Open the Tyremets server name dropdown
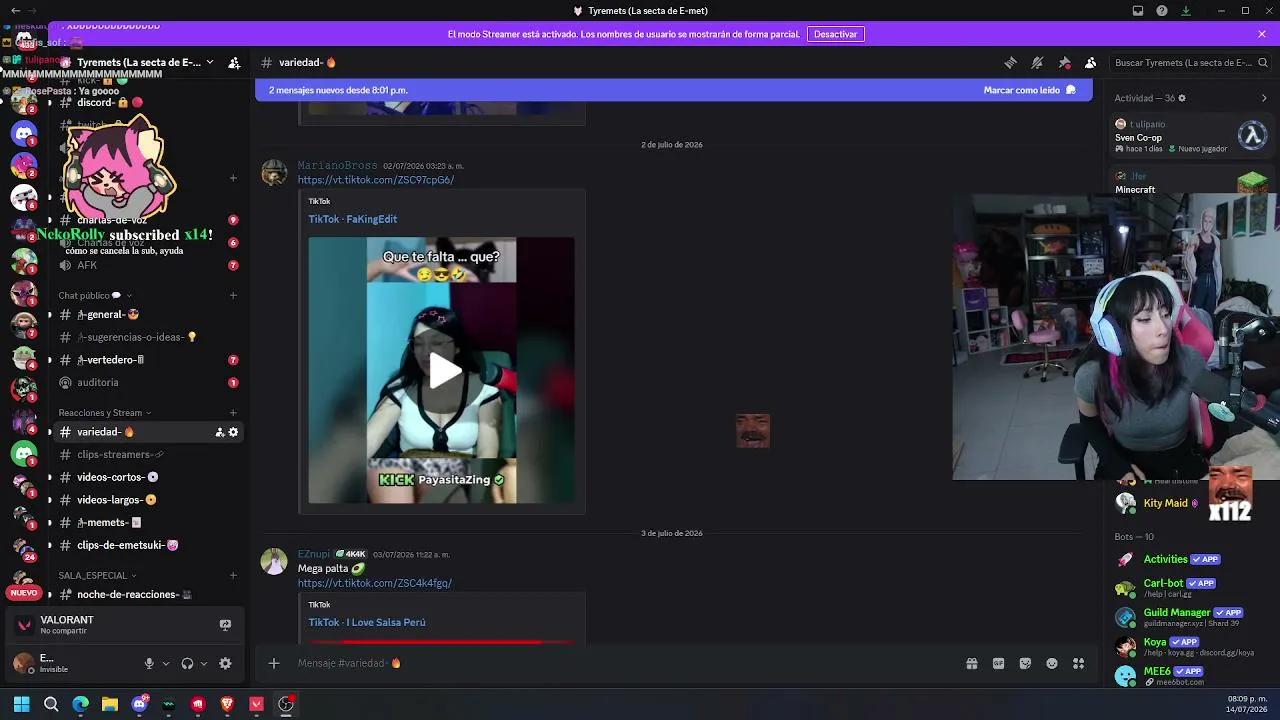 pos(145,62)
